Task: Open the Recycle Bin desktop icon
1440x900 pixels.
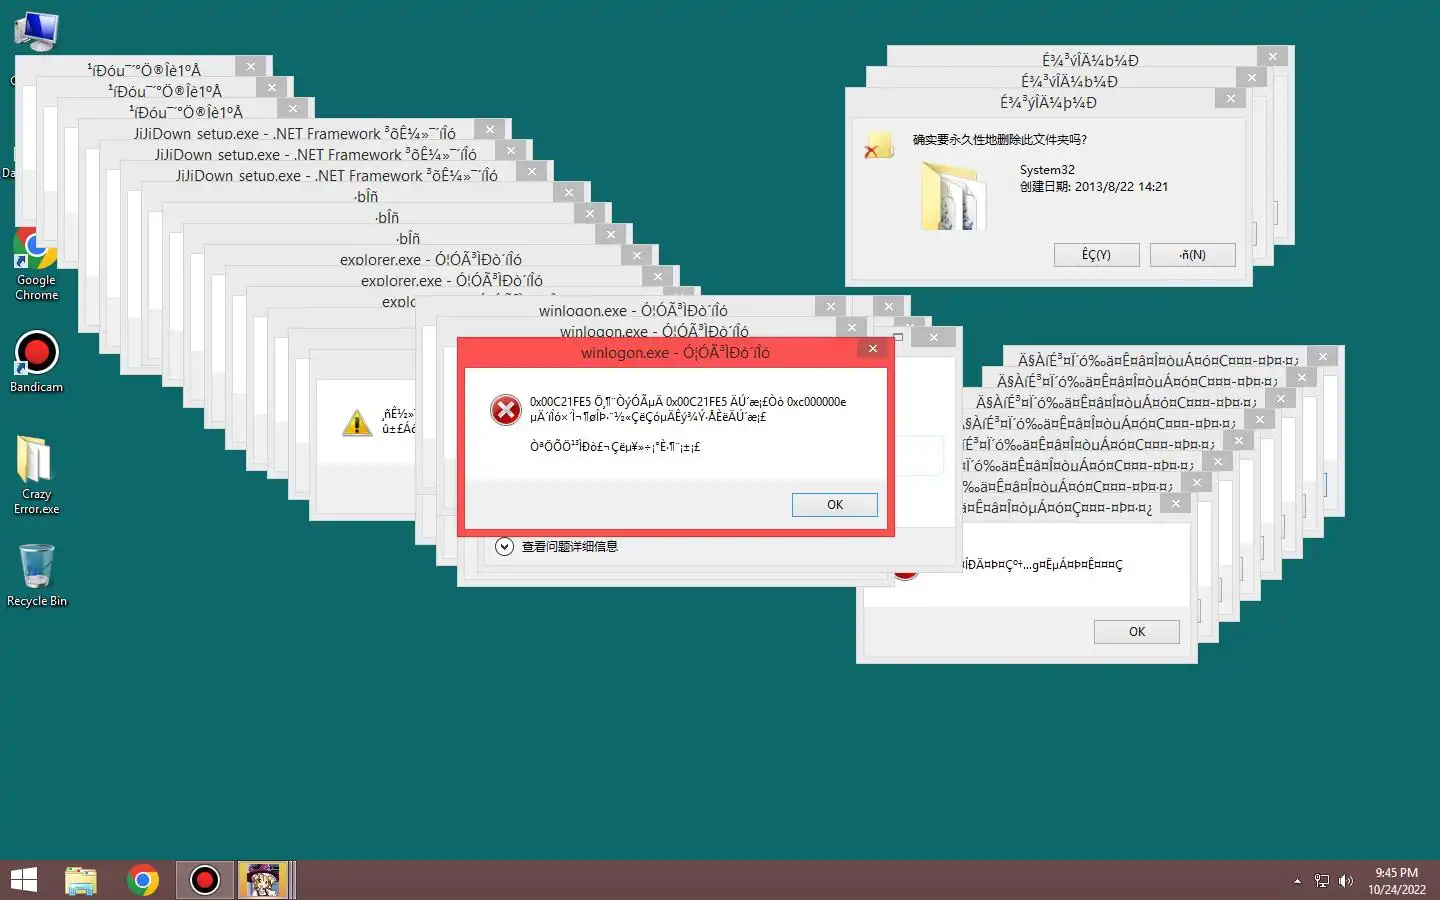Action: pyautogui.click(x=37, y=575)
